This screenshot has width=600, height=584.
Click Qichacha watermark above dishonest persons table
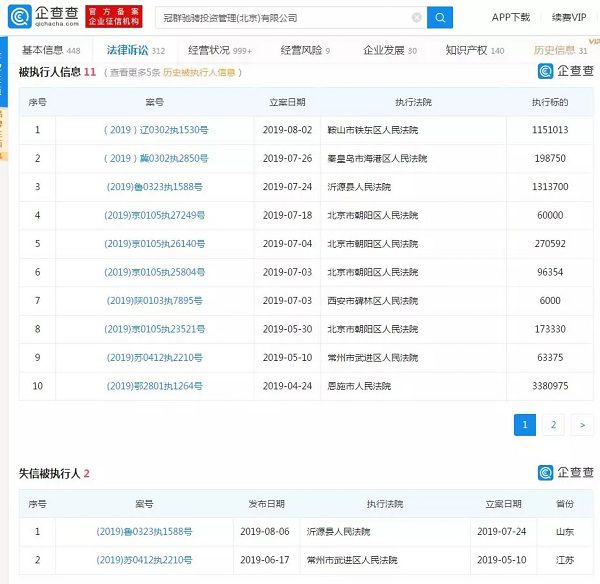click(x=566, y=473)
